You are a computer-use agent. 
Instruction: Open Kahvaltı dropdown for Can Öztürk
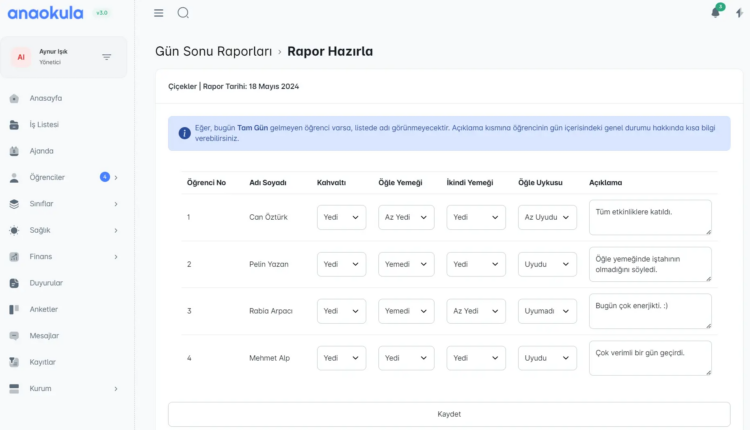341,217
